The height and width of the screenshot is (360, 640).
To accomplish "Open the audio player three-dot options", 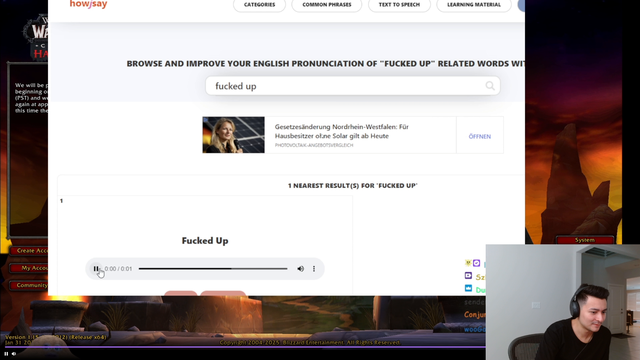I will click(314, 269).
